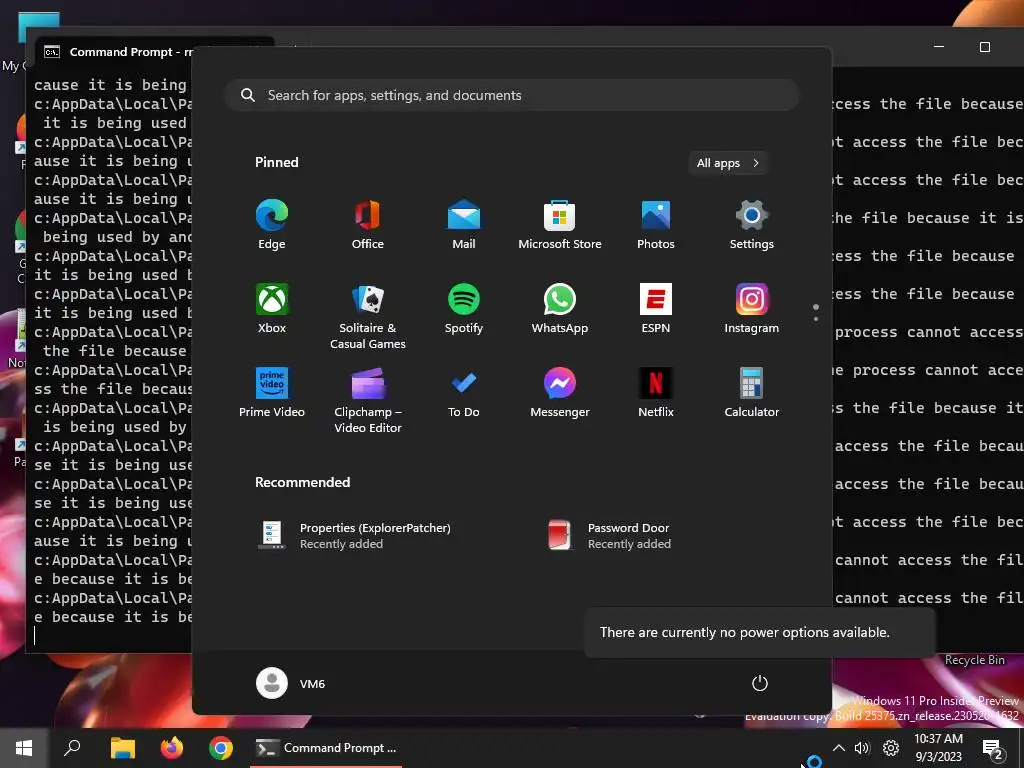Expand the All apps list
The height and width of the screenshot is (768, 1024).
(x=728, y=163)
